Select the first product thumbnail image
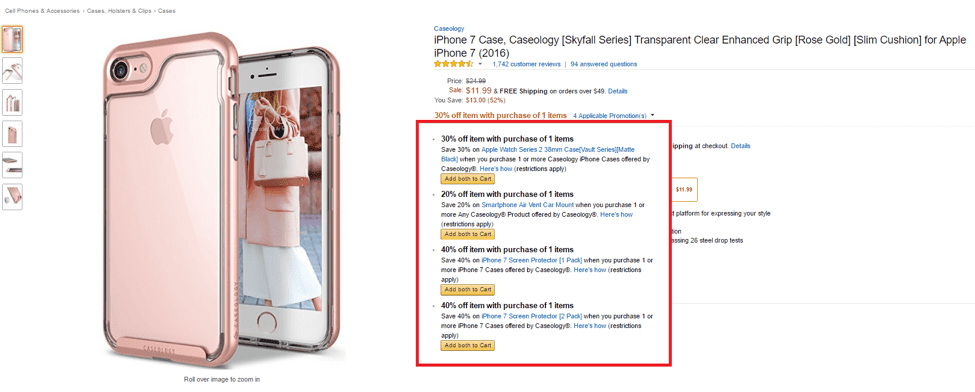The image size is (975, 392). 12,39
